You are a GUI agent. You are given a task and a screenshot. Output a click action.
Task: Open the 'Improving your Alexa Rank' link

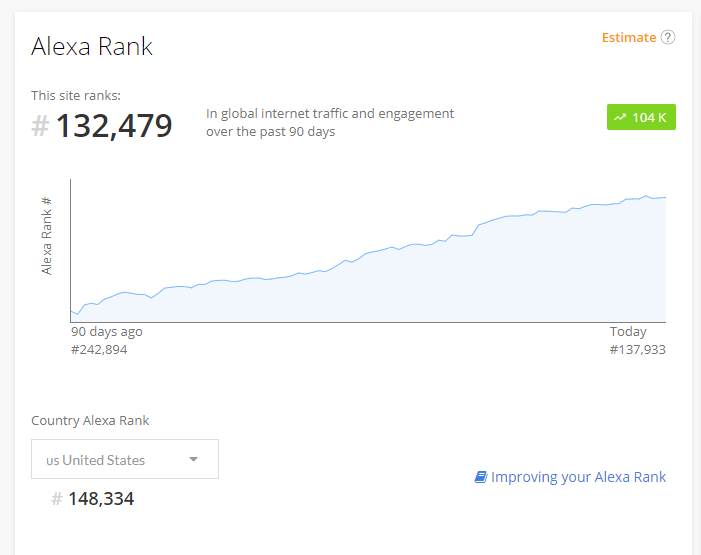tap(578, 477)
